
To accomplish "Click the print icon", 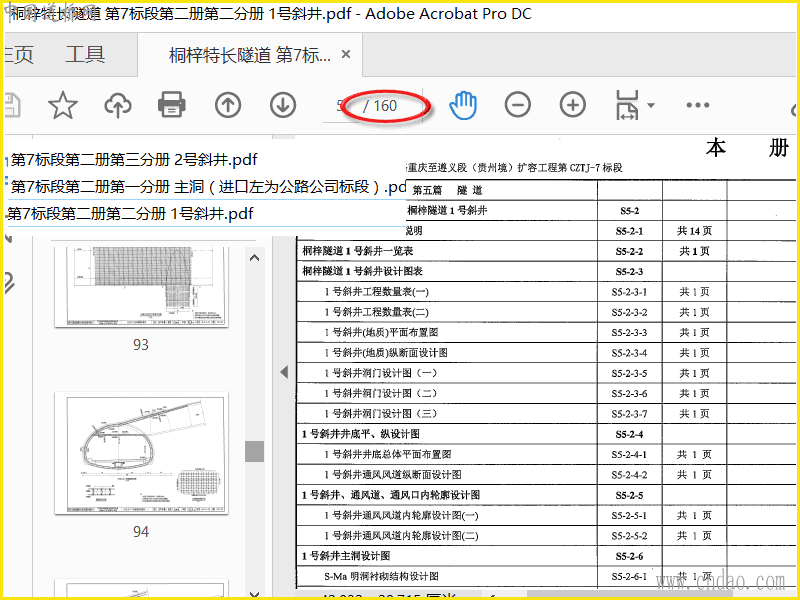I will [172, 105].
